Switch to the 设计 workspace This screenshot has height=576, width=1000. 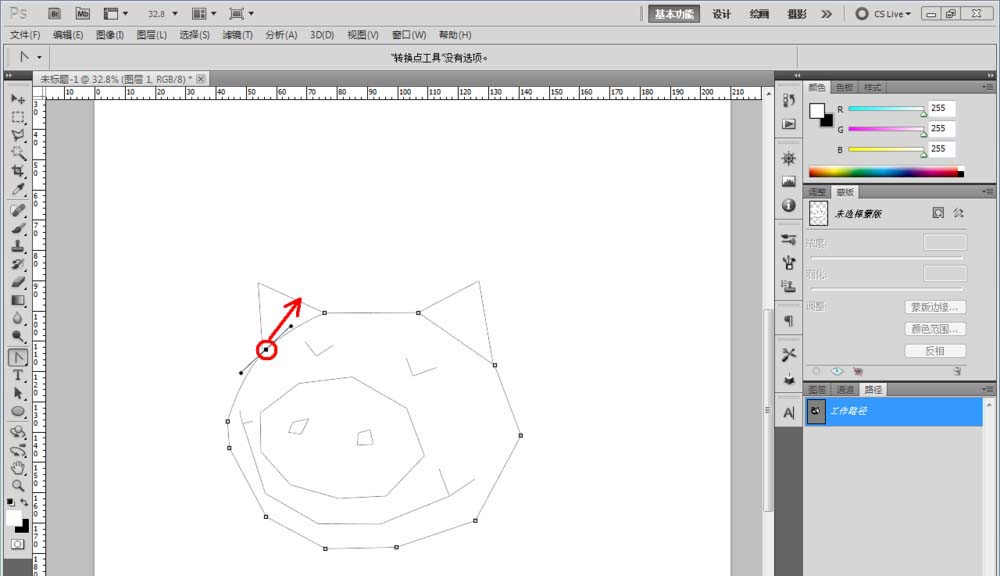721,14
